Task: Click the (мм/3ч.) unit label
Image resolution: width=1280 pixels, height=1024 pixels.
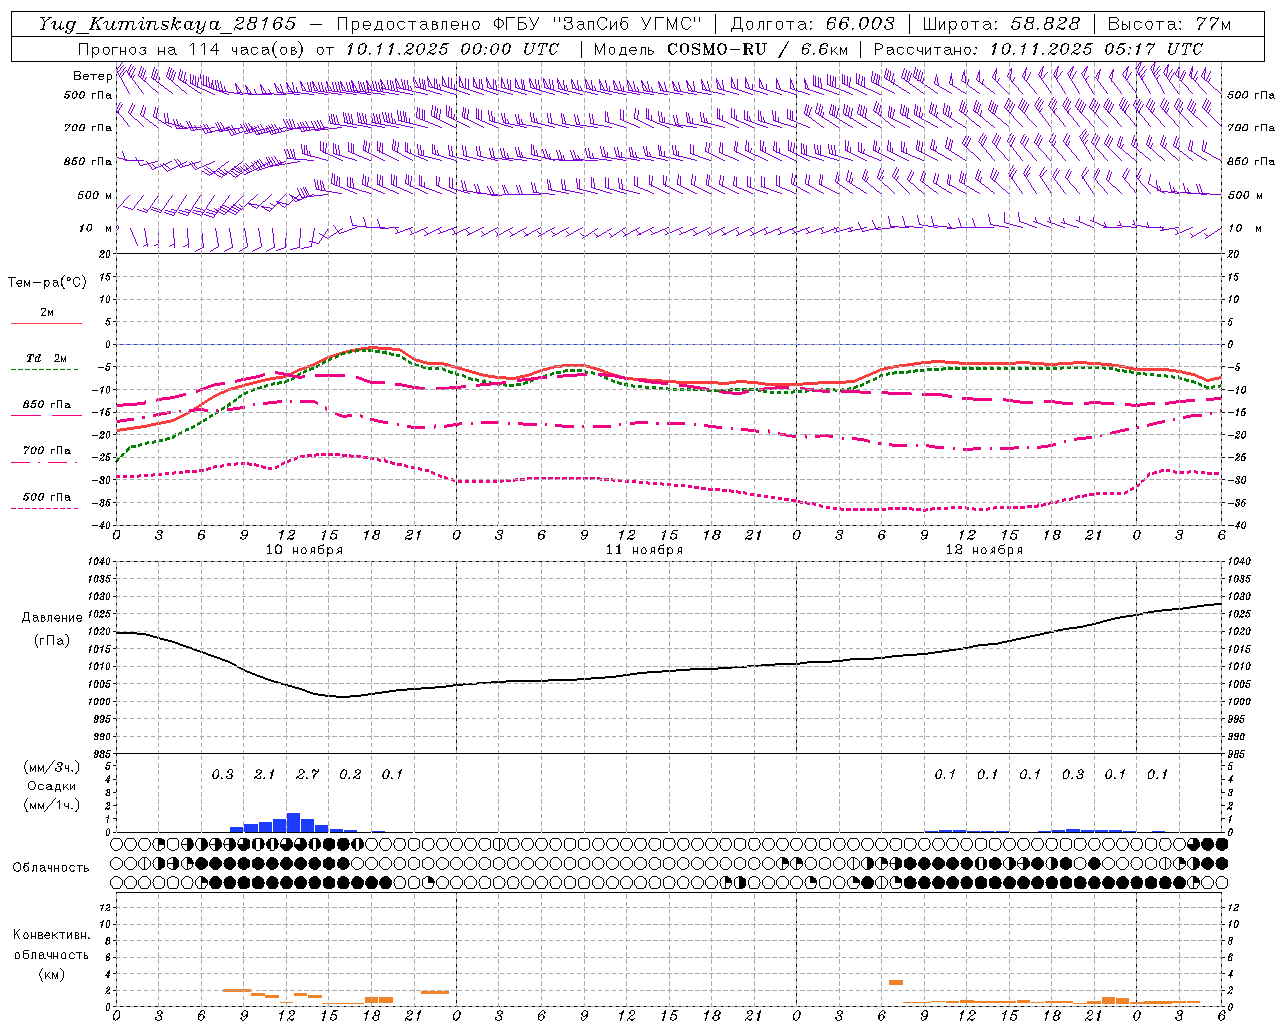Action: [52, 768]
